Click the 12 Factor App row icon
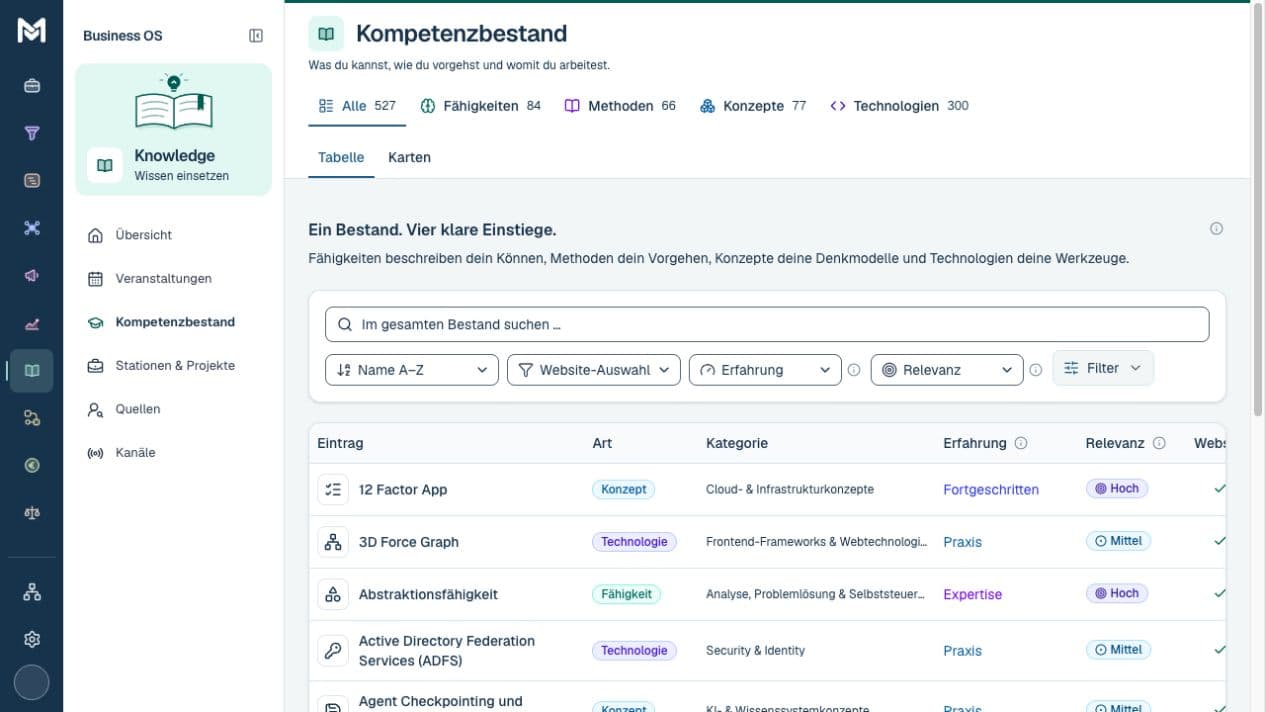The image size is (1265, 712). coord(333,490)
